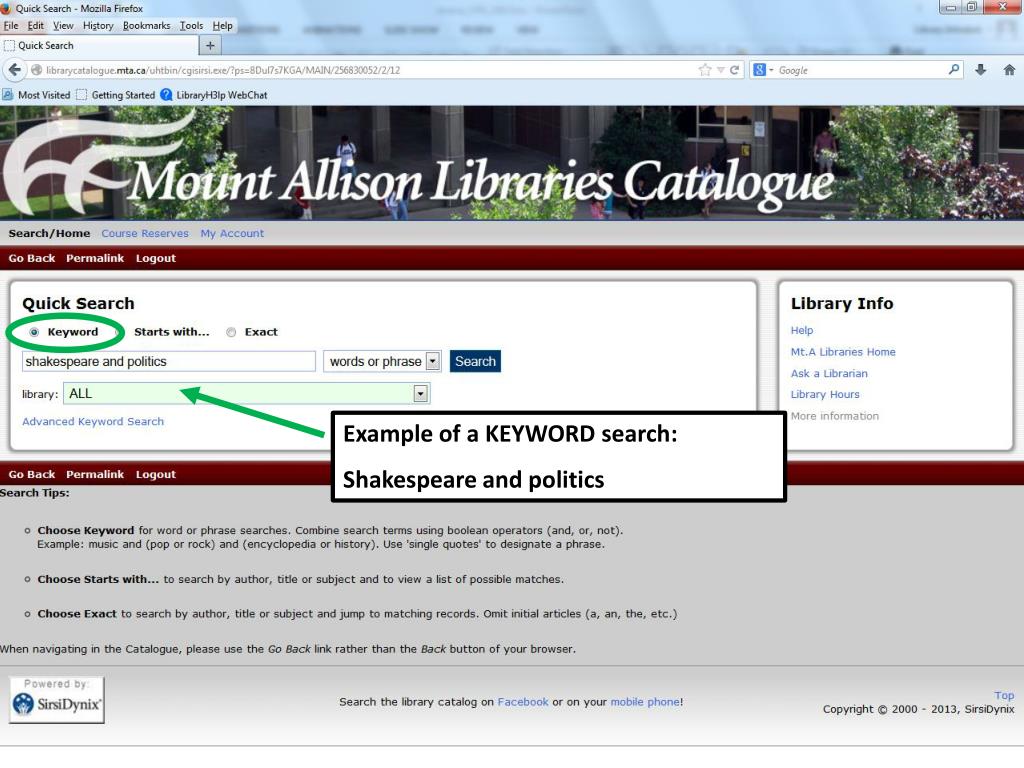Screen dimensions: 1024x768
Task: Click the SirsiDynix powered-by logo
Action: tap(57, 699)
